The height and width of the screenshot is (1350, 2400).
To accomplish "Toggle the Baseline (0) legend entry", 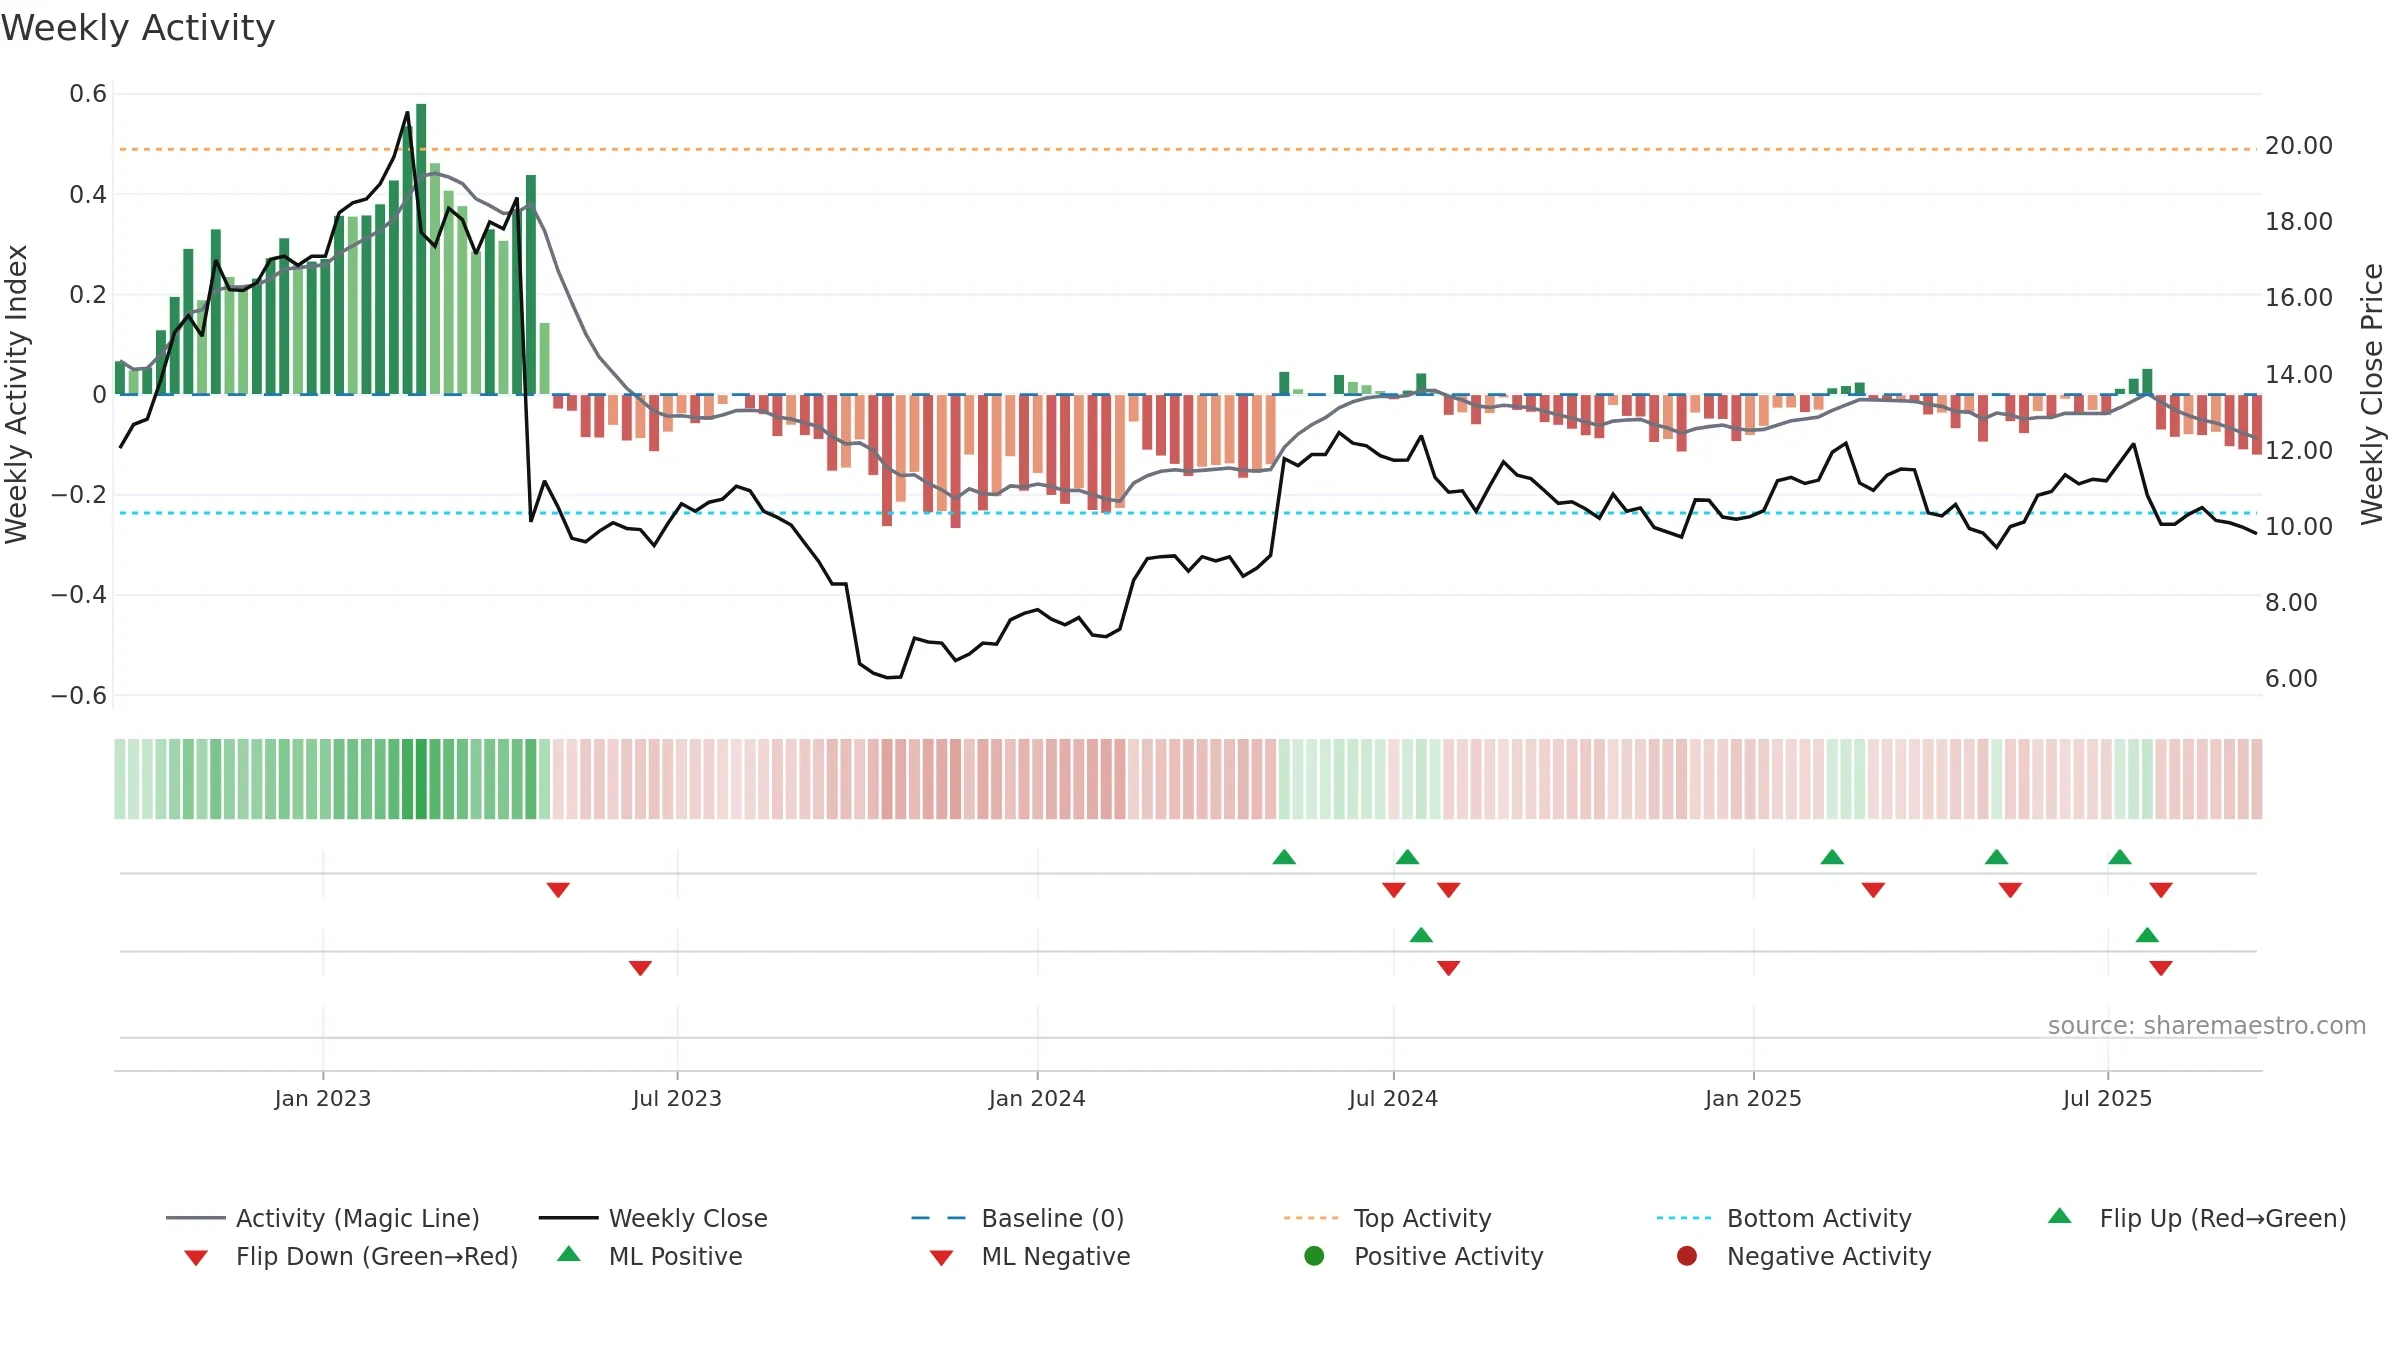I will coord(1018,1218).
